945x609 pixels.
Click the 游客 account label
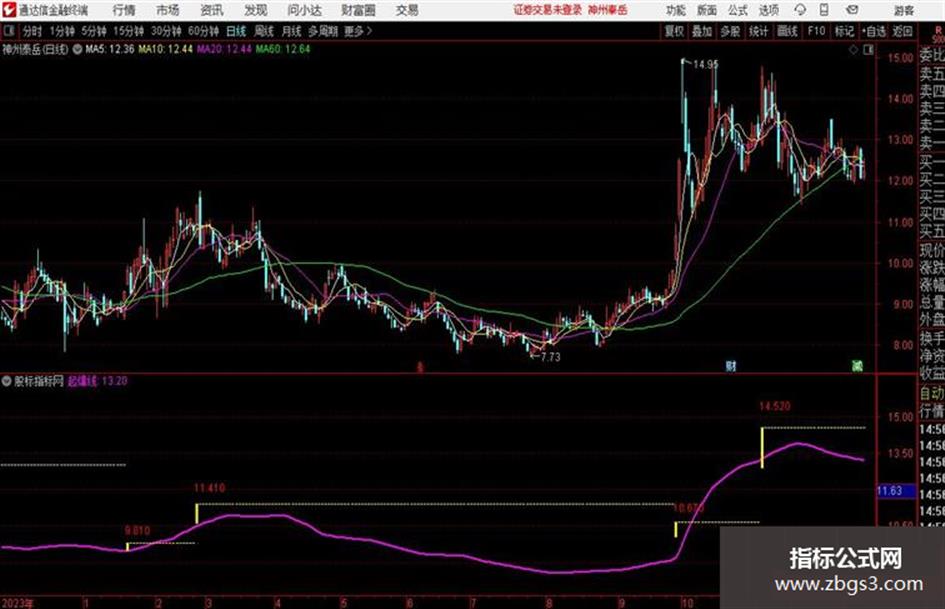903,10
